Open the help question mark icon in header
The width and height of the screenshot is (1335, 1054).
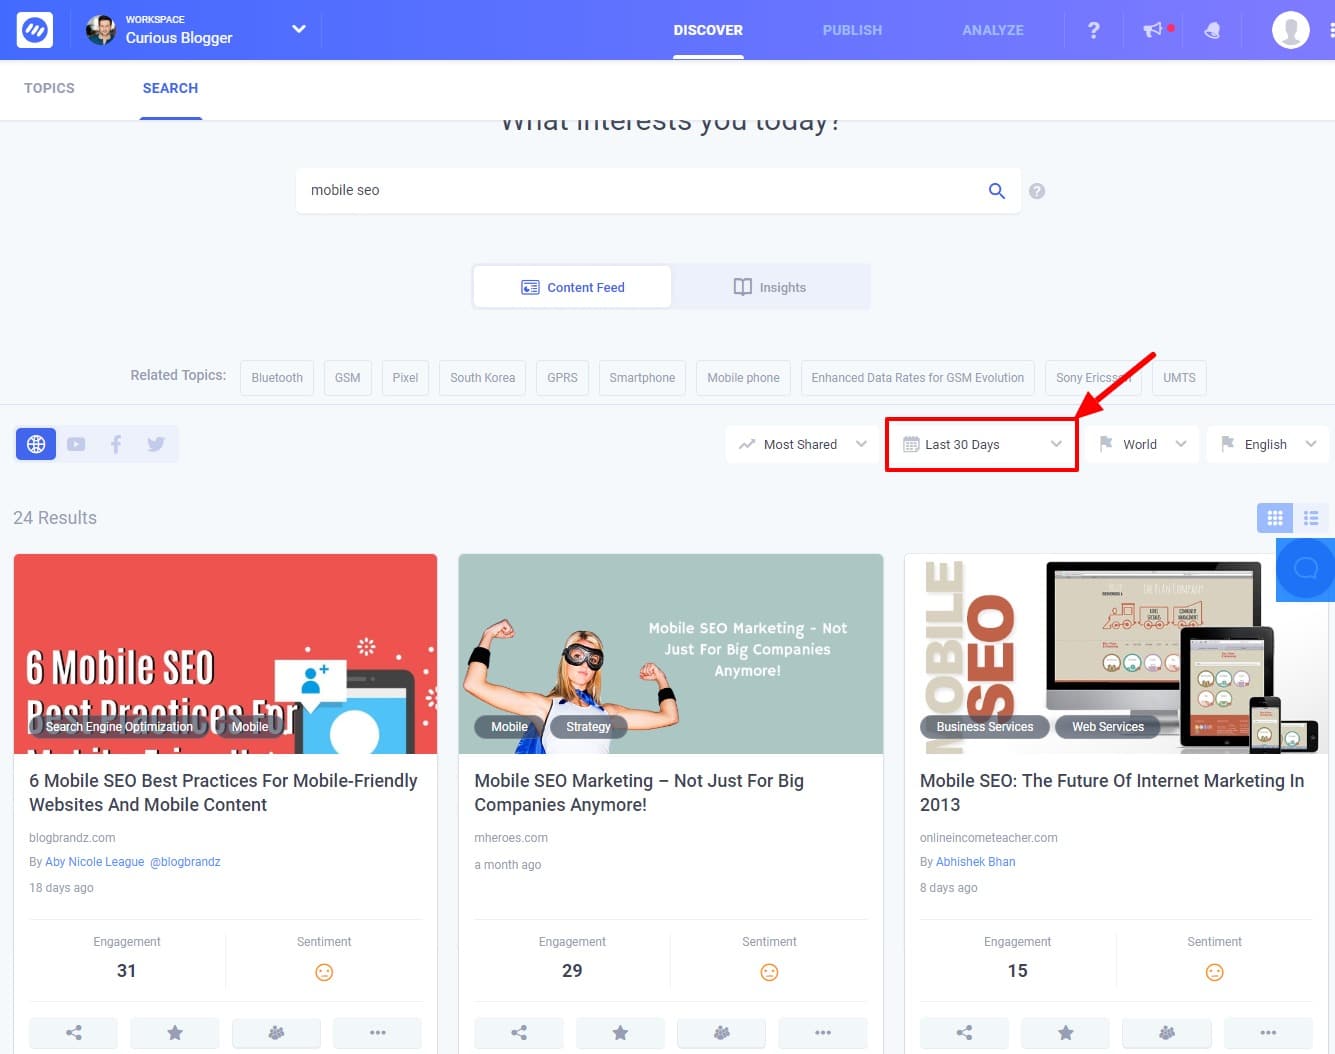[x=1094, y=30]
